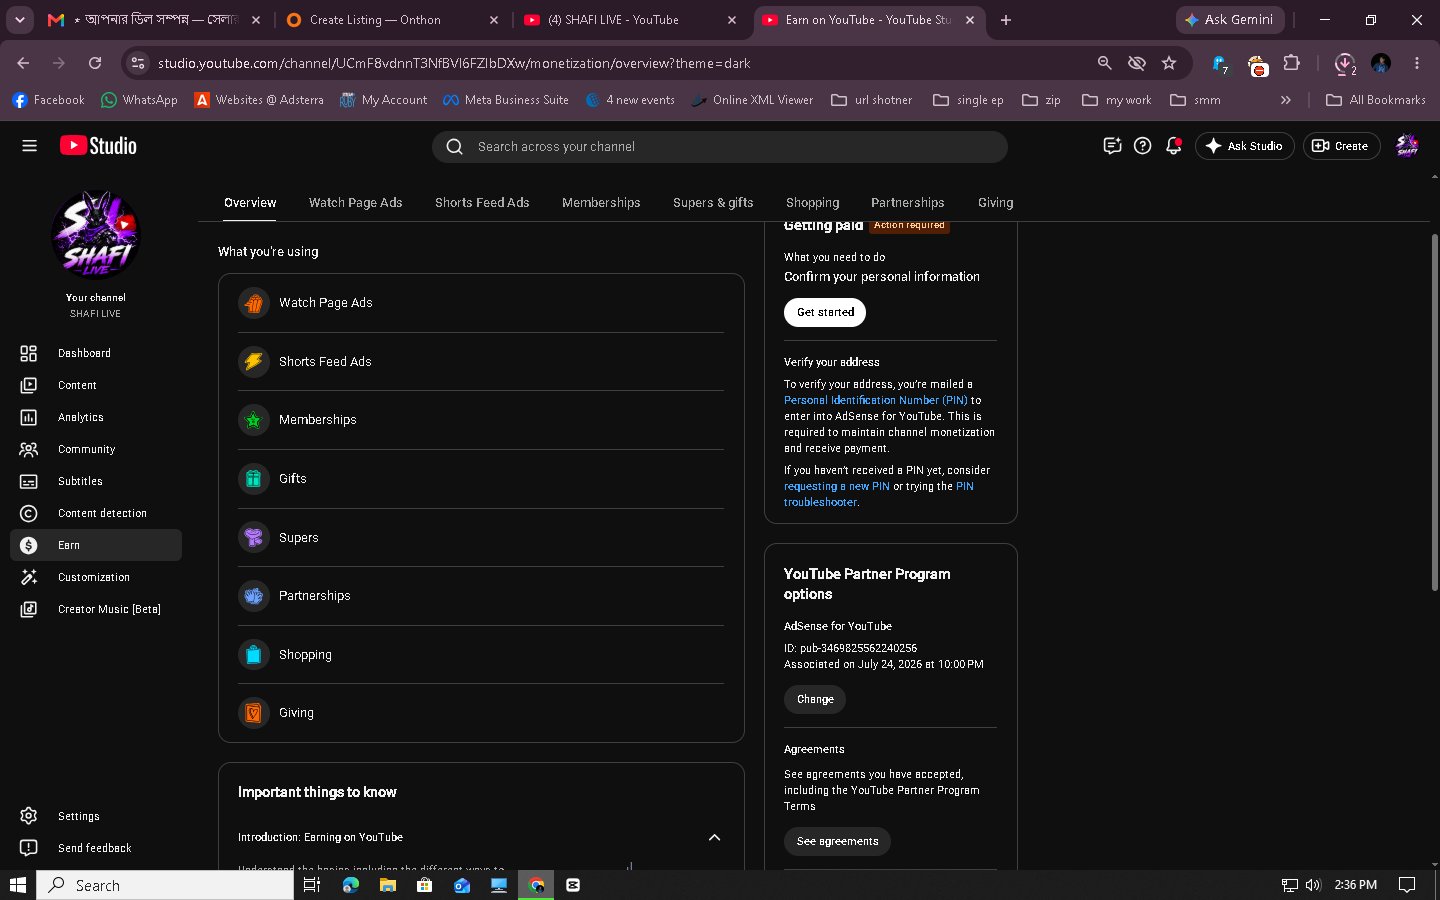Click the Watch Page Ads row icon
The image size is (1440, 900).
254,303
